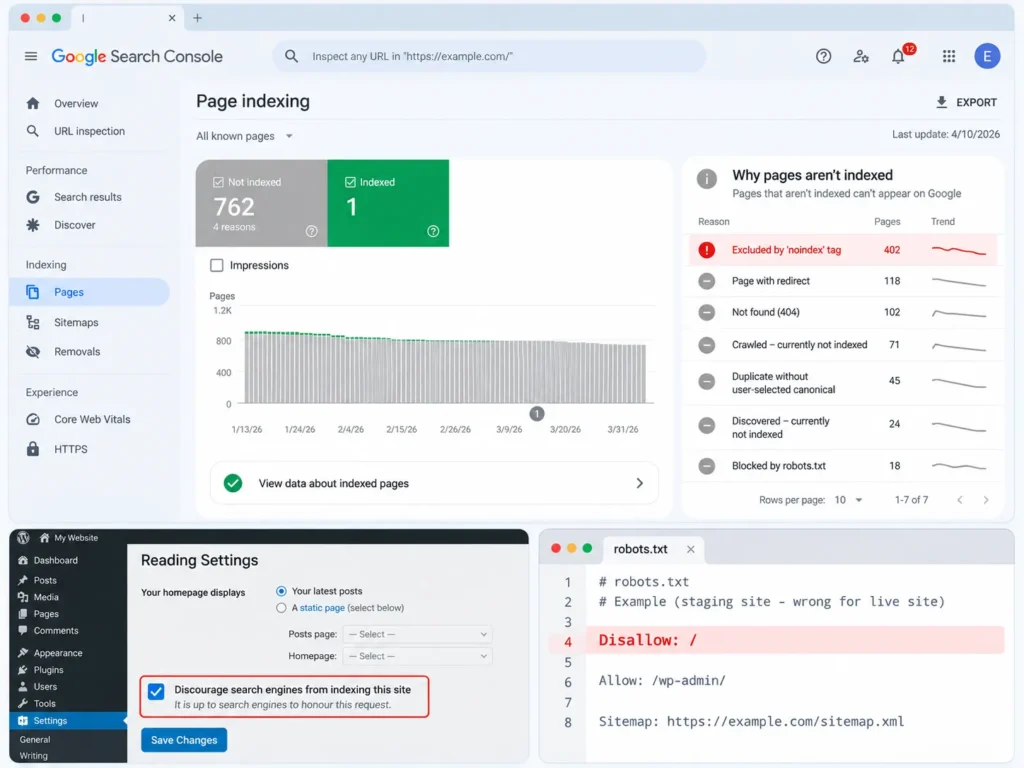
Task: Open users and permissions settings icon
Action: click(x=861, y=56)
